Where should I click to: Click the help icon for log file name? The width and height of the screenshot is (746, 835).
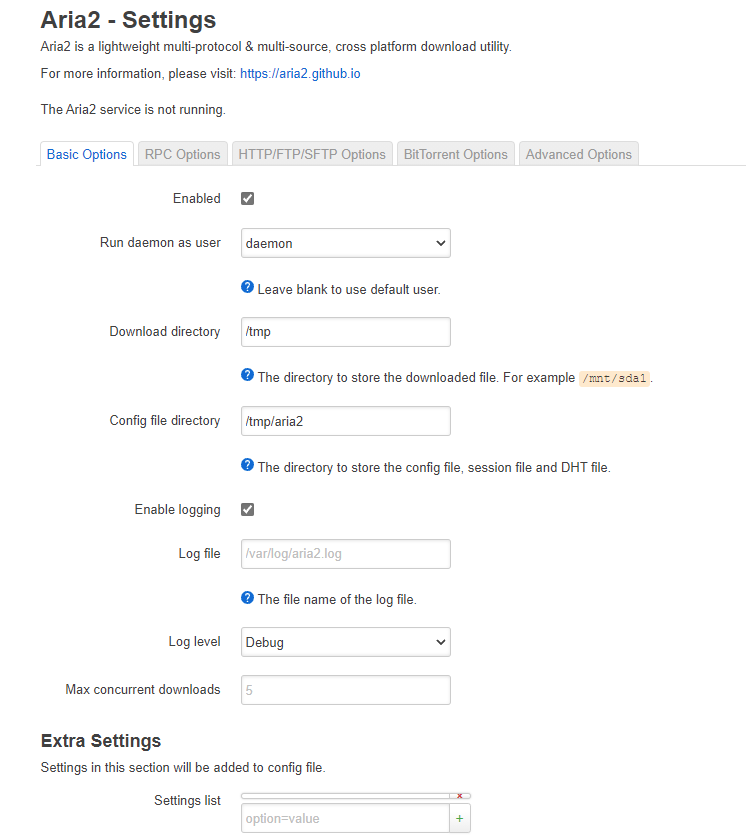pos(247,597)
